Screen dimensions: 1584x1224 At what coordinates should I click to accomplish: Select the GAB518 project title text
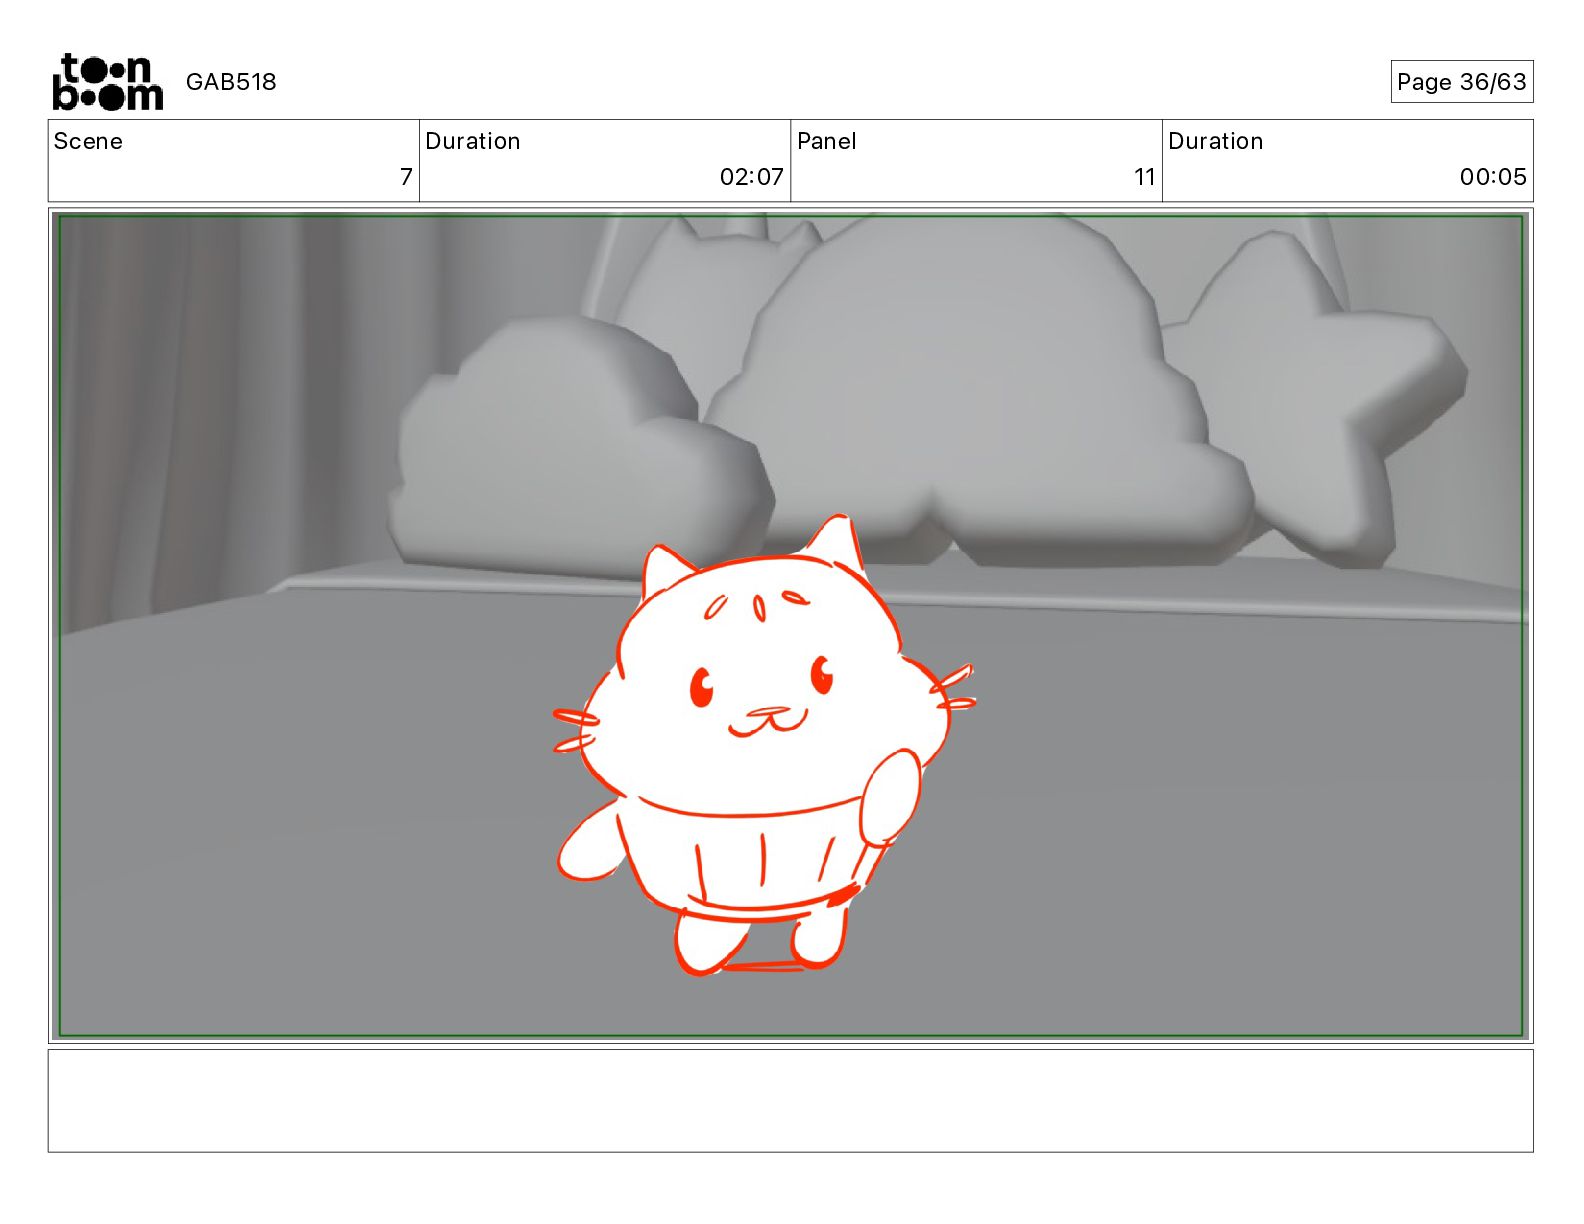(231, 82)
